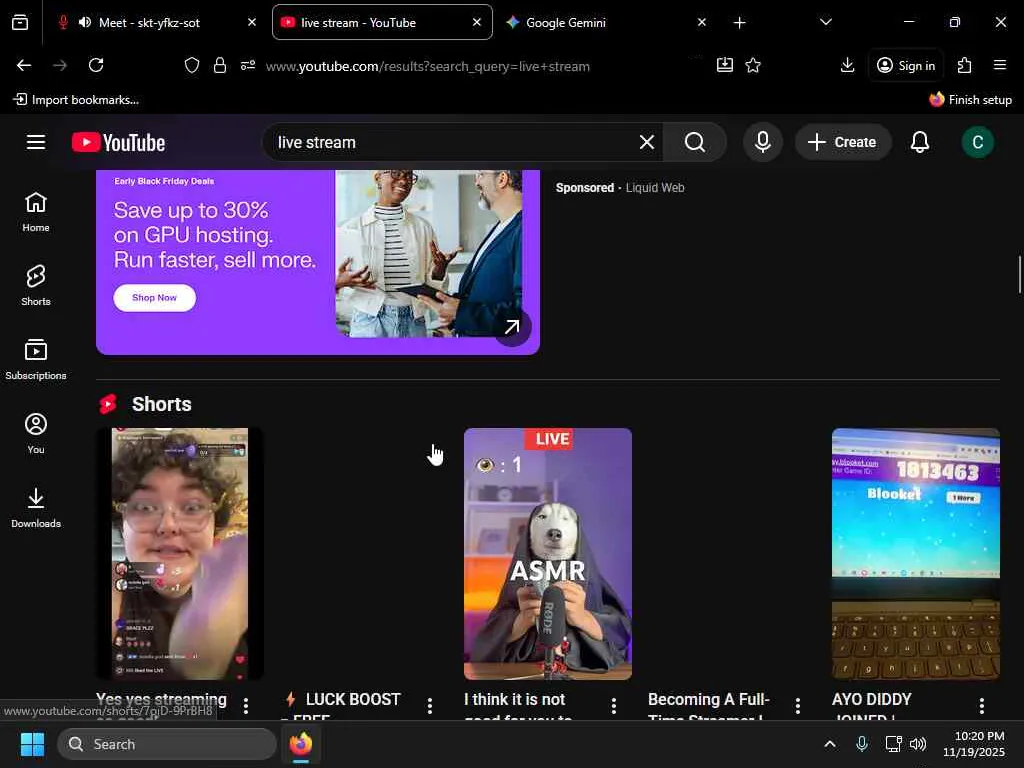
Task: Open the Blooket laptop short thumbnail
Action: (916, 554)
